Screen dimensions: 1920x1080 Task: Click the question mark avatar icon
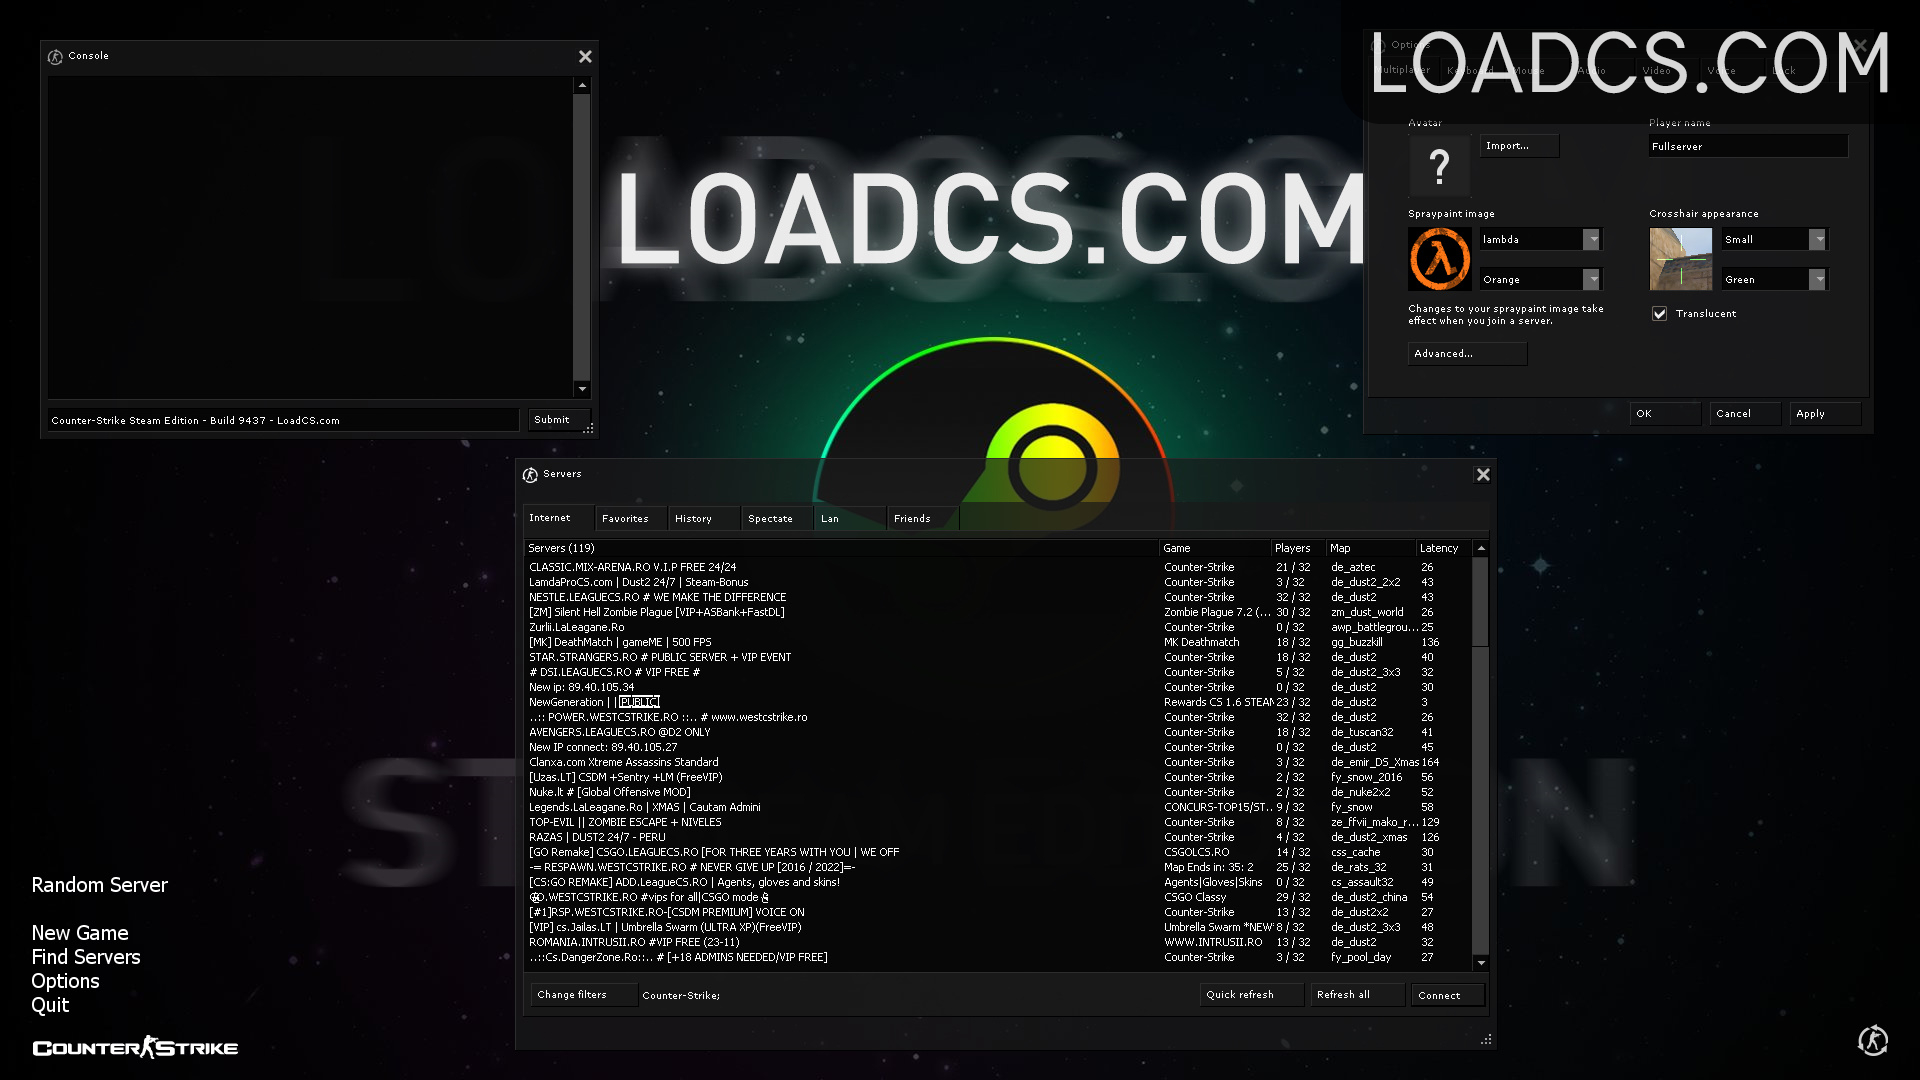pos(1439,165)
